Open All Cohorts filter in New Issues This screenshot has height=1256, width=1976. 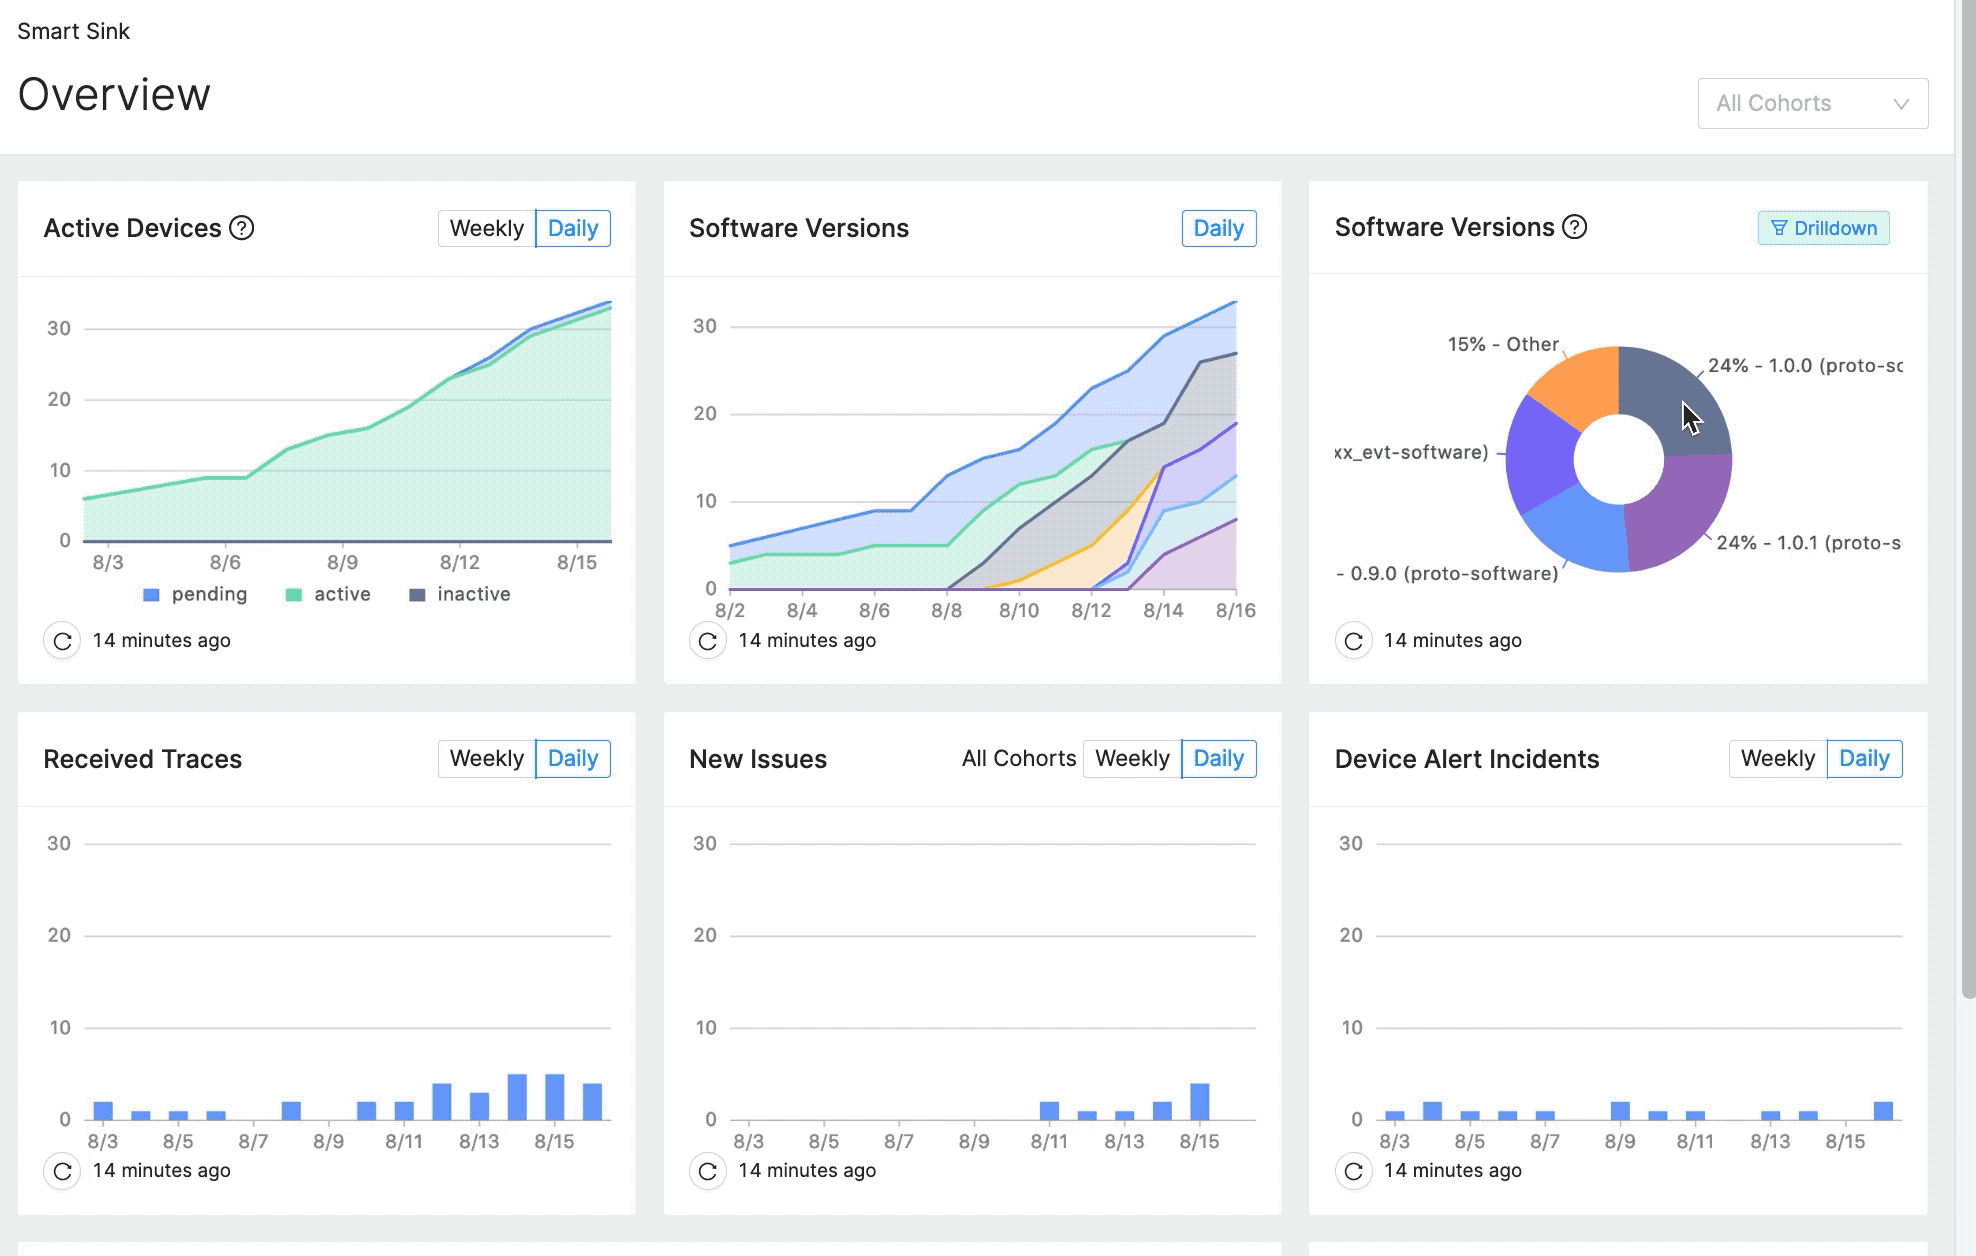tap(1018, 758)
